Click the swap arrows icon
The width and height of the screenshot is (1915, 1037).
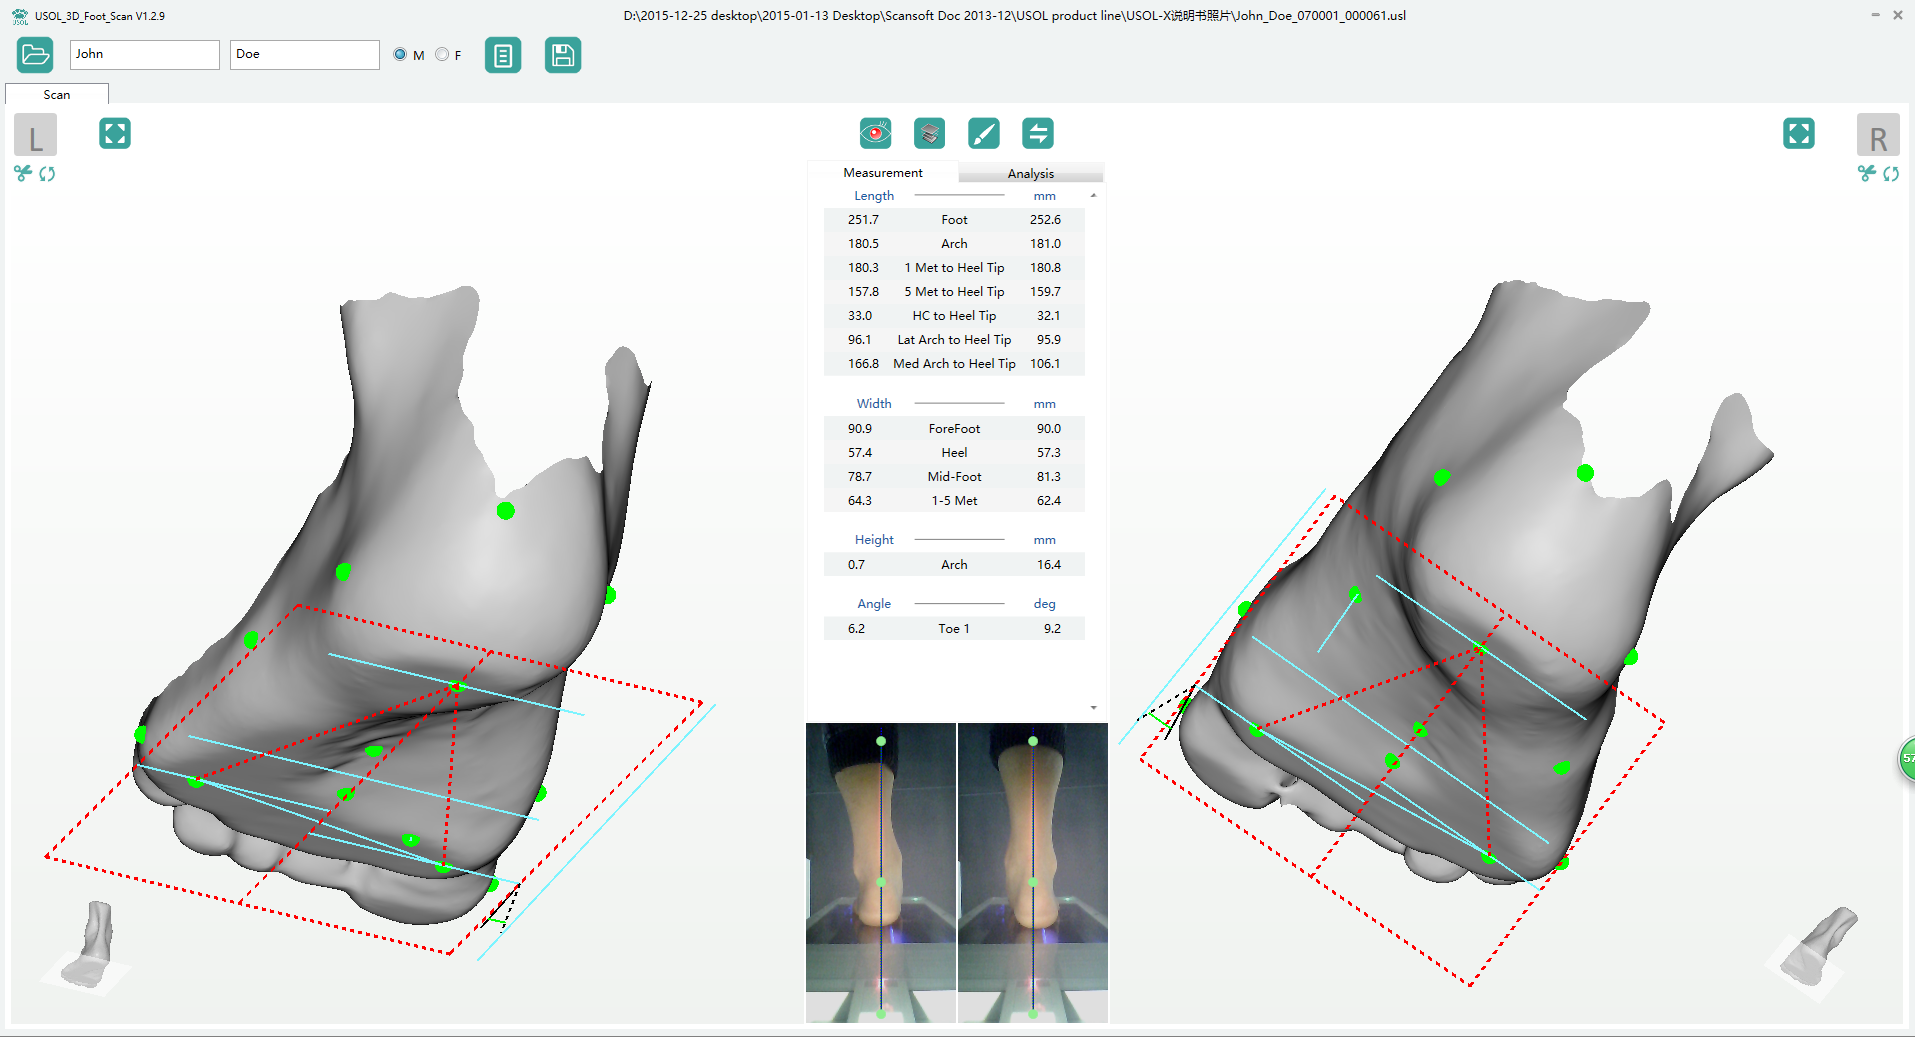click(1037, 133)
